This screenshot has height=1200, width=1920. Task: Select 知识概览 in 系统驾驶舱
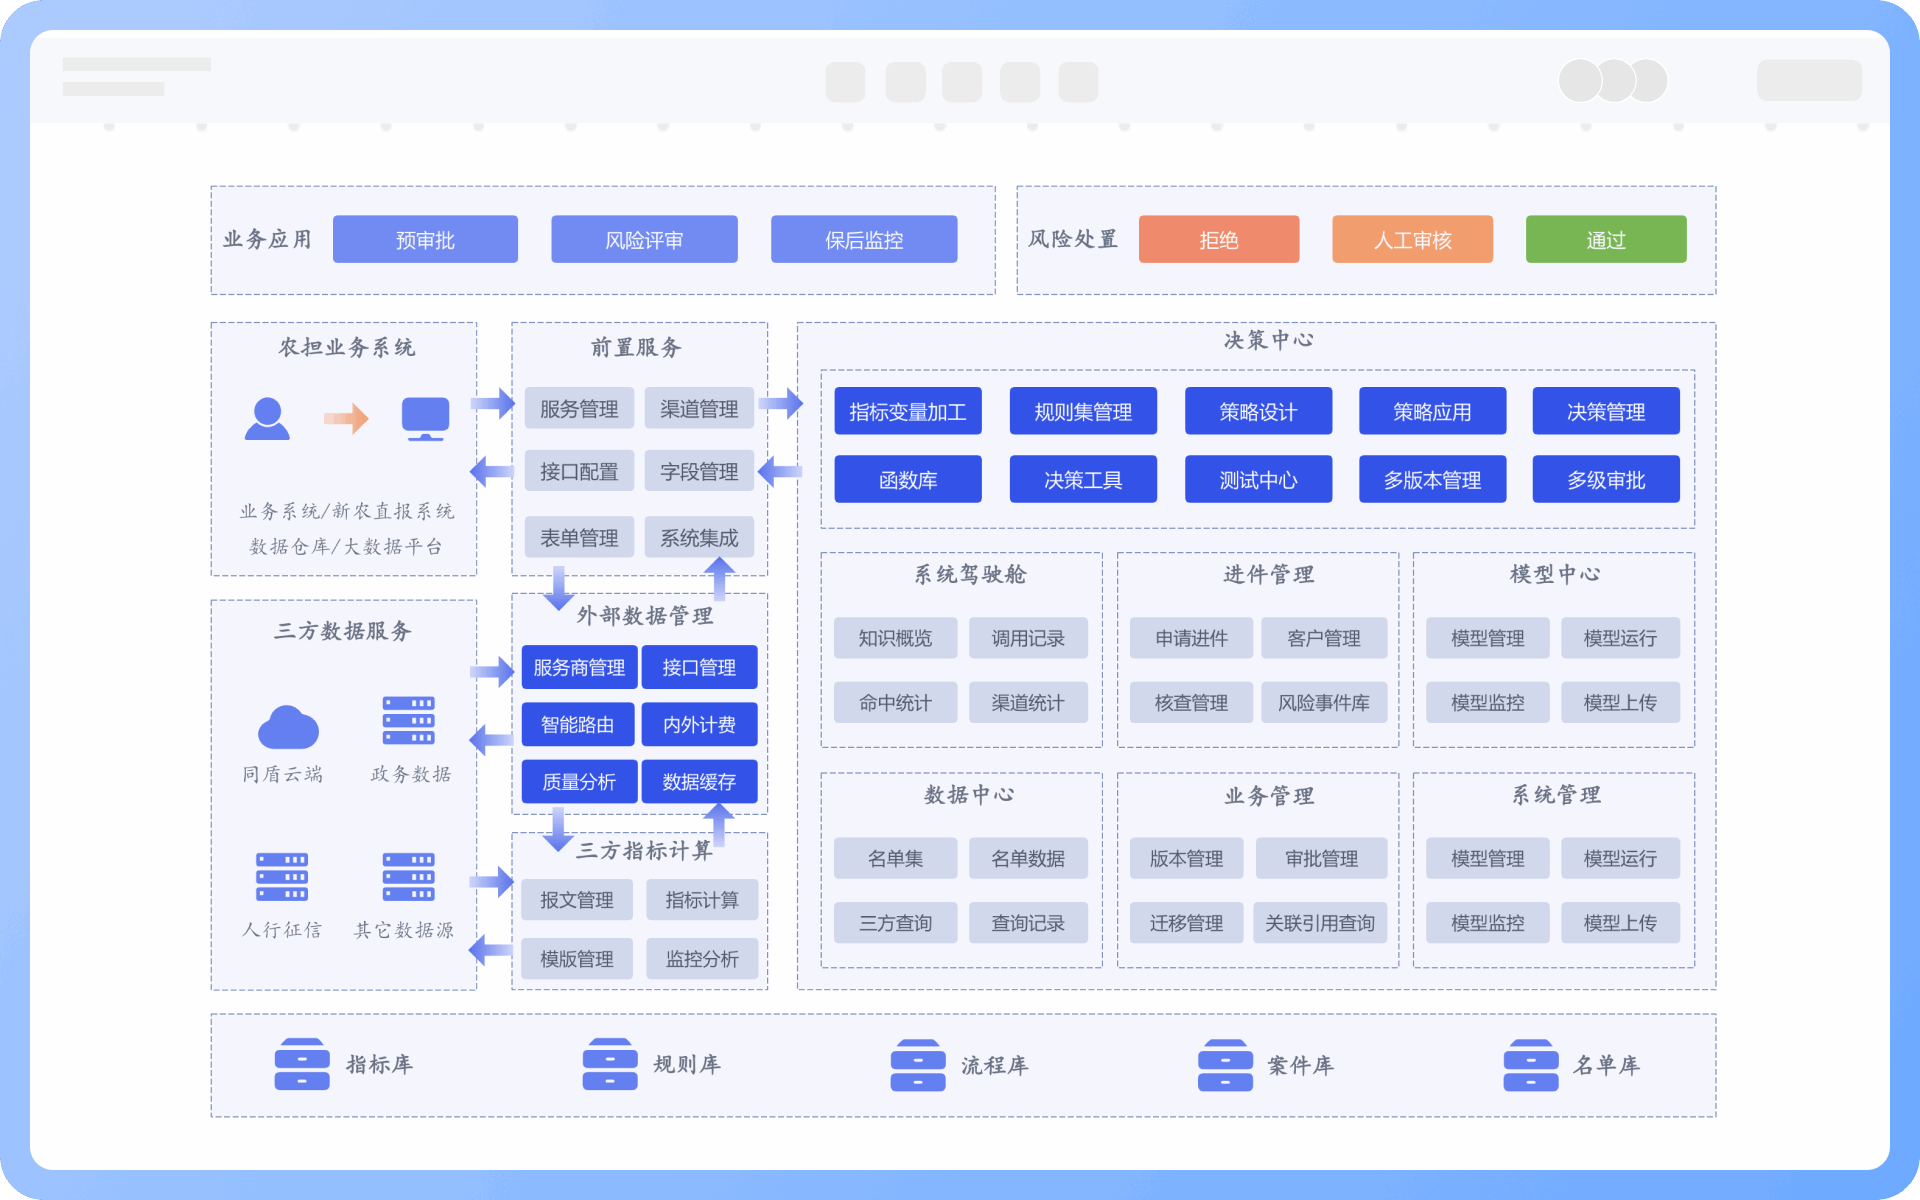pyautogui.click(x=895, y=638)
